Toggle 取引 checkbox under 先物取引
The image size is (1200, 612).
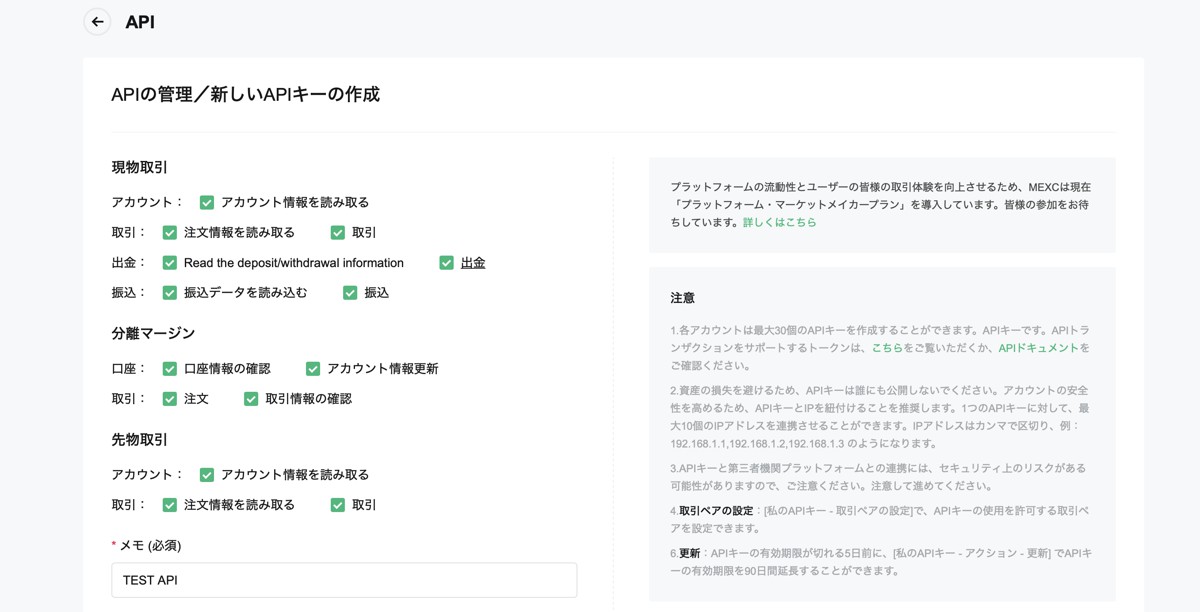pyautogui.click(x=337, y=505)
